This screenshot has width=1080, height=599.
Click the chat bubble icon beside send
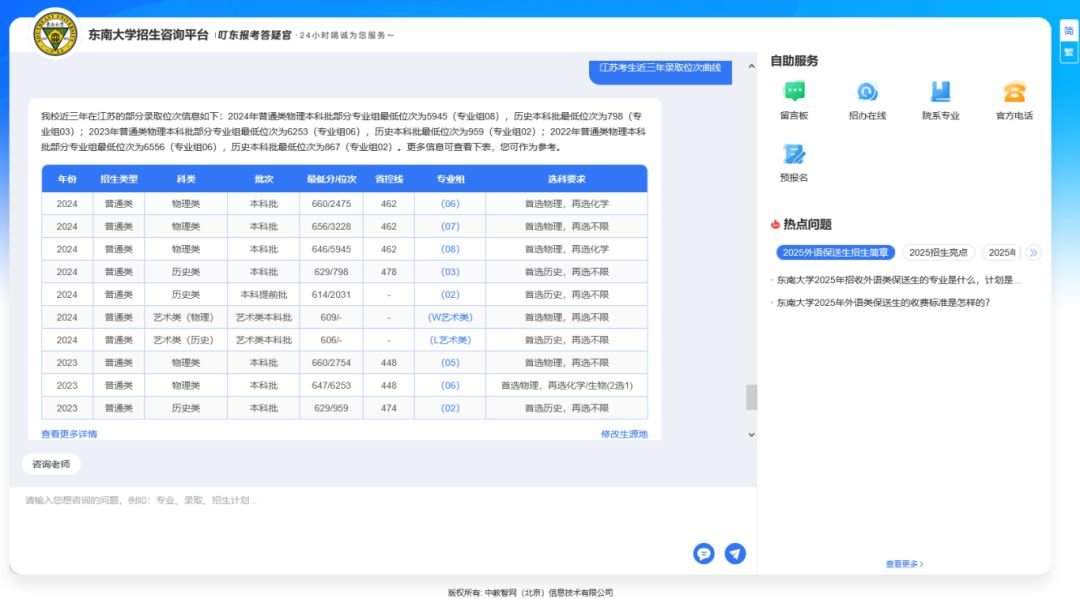[x=703, y=554]
